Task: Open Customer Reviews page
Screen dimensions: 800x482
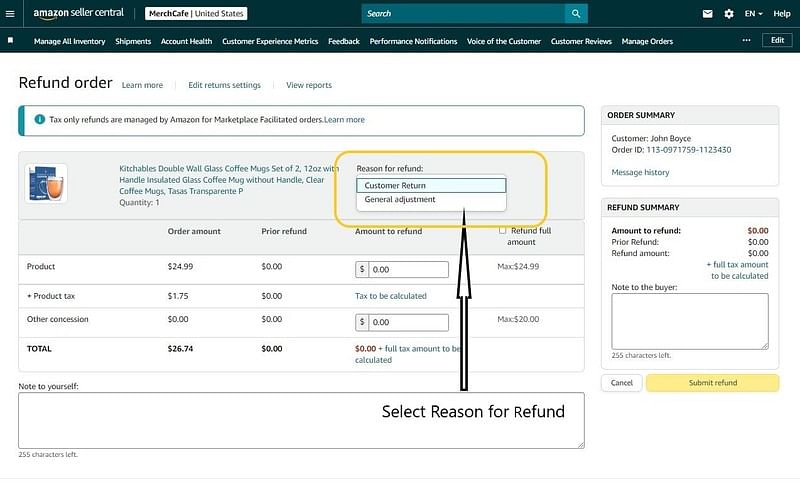Action: coord(581,41)
